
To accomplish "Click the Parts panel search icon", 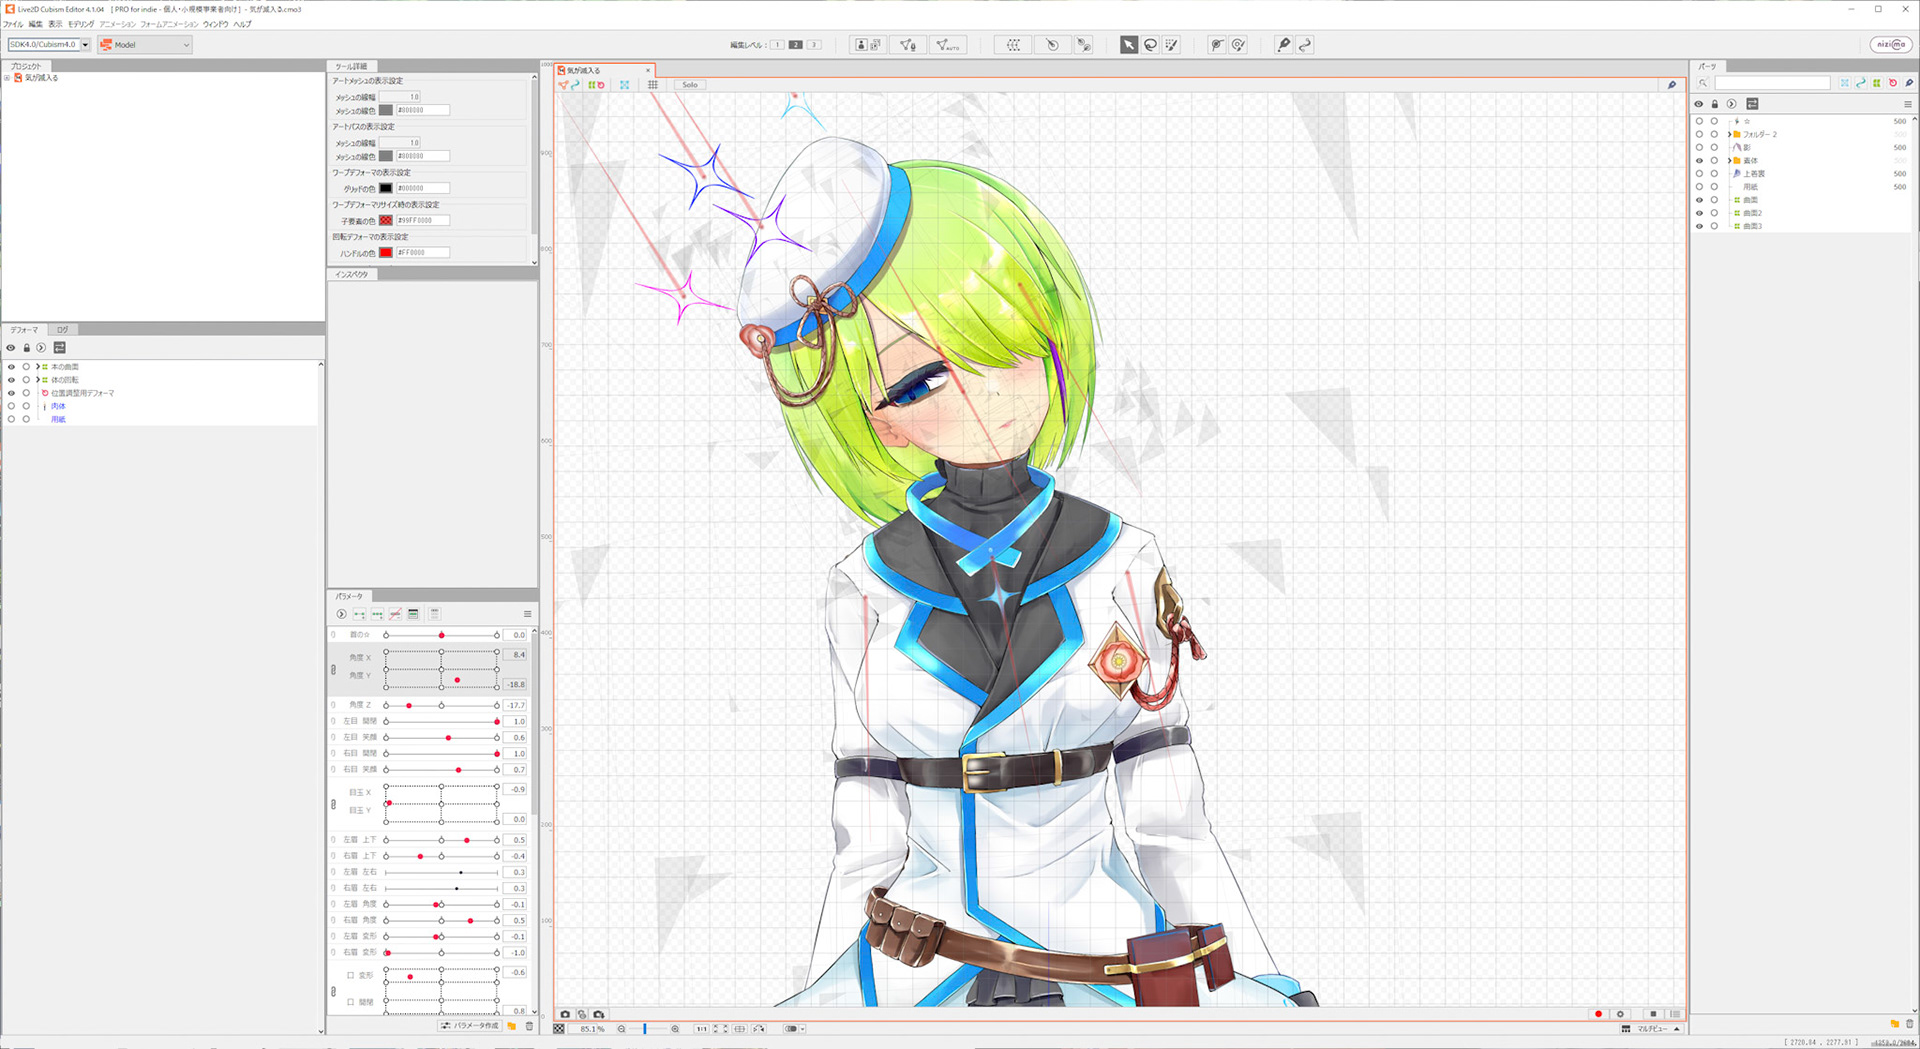I will [1703, 83].
